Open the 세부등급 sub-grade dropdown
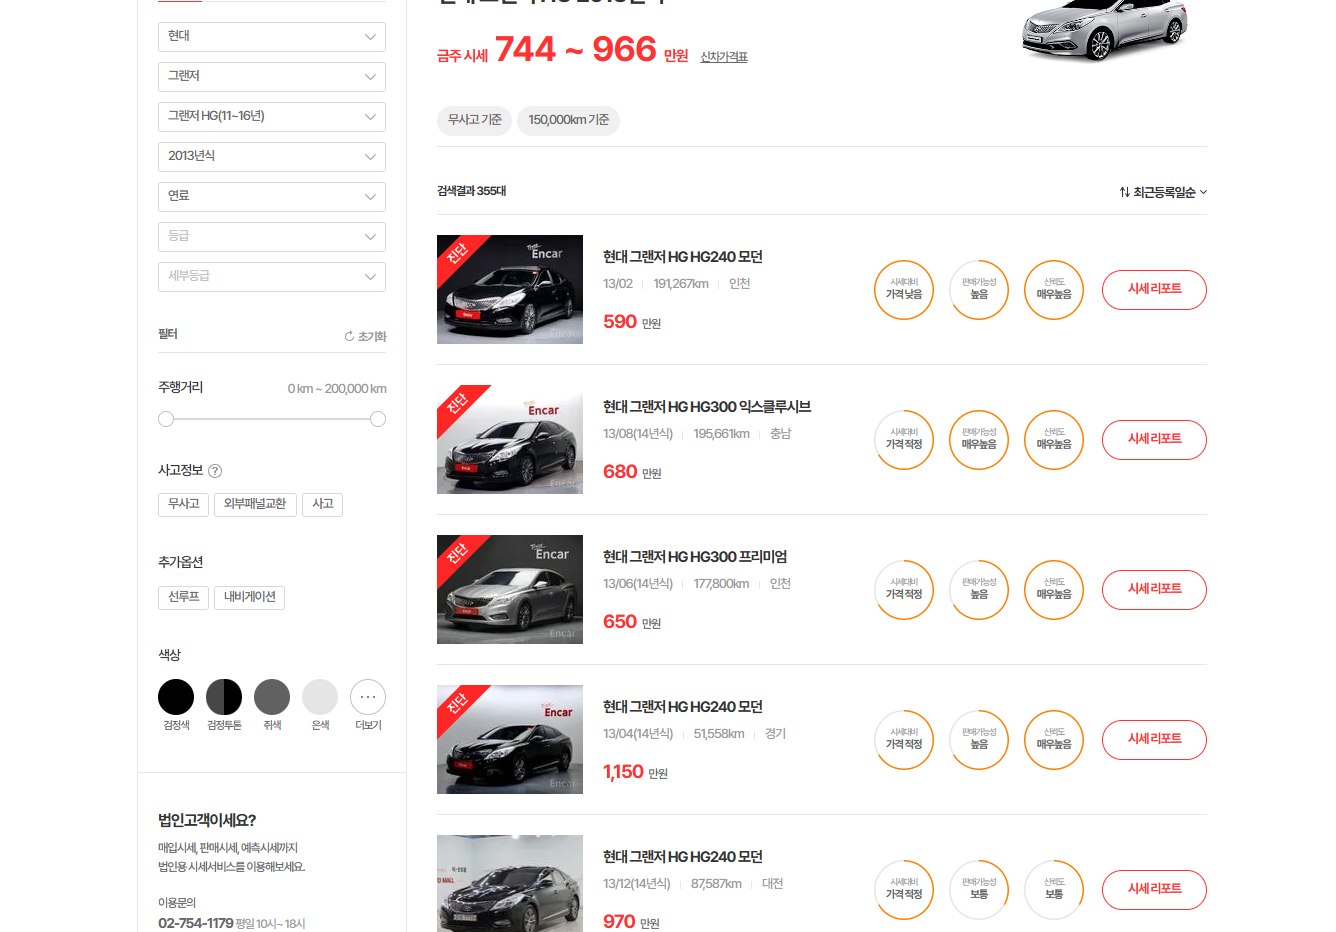1336x932 pixels. point(271,277)
